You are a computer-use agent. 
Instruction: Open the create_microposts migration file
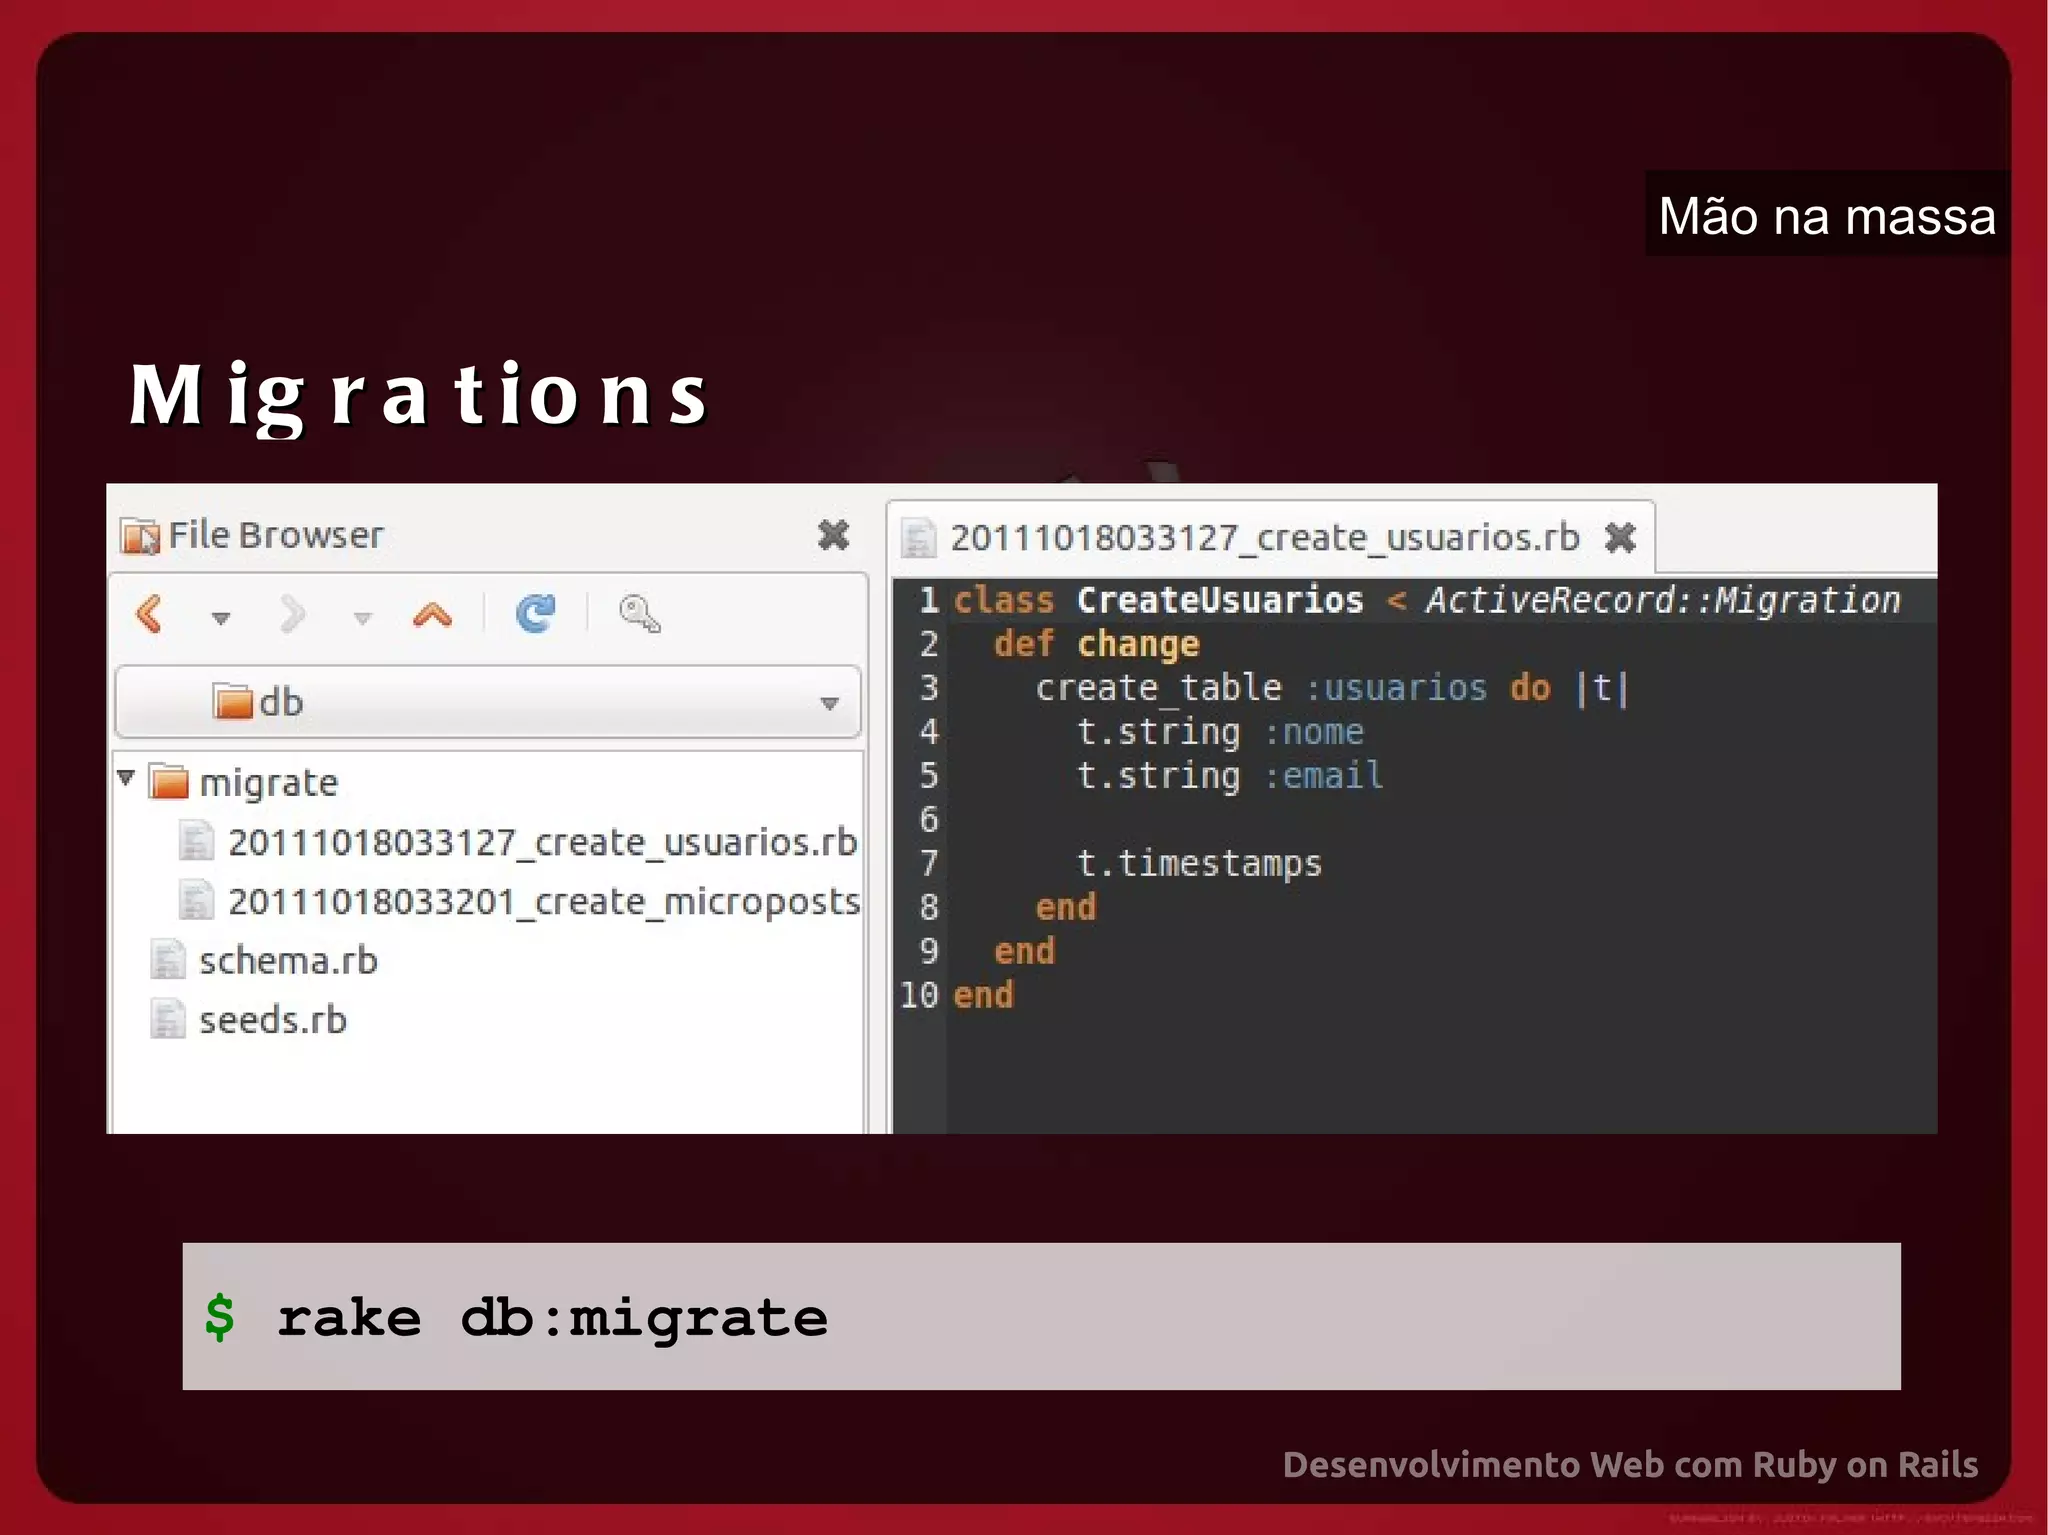point(543,901)
